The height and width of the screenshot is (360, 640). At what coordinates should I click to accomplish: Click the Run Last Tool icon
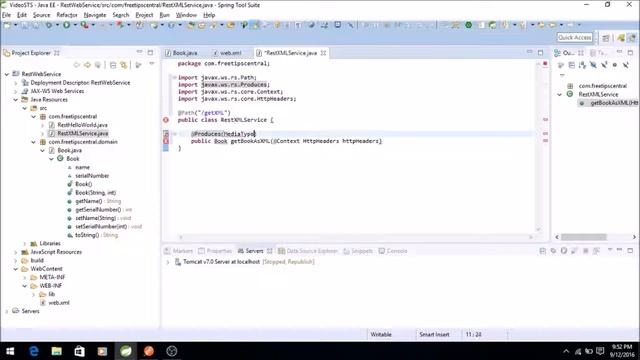coord(84,25)
